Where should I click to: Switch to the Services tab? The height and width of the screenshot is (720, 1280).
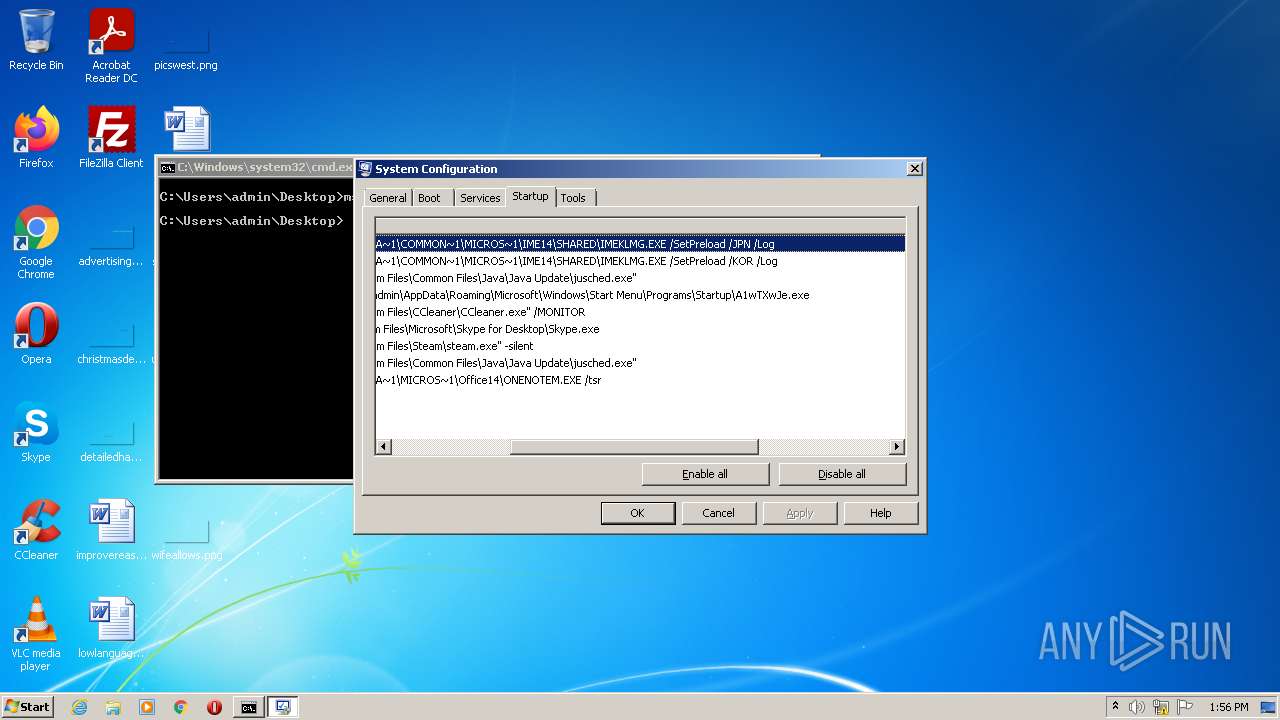480,198
